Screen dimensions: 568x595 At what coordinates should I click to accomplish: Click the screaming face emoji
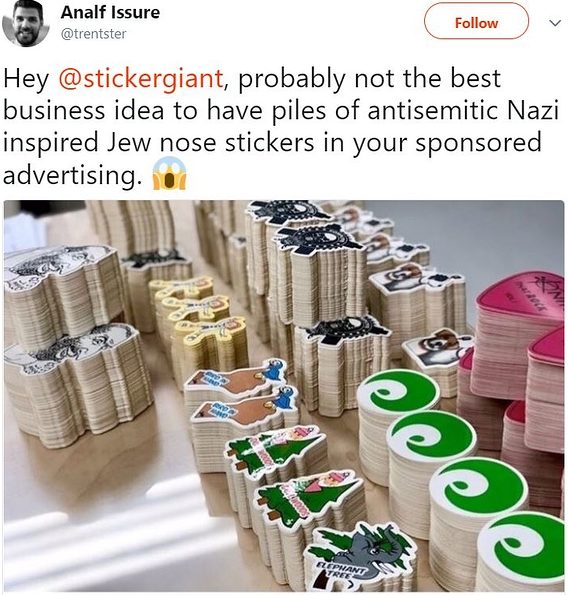click(169, 174)
